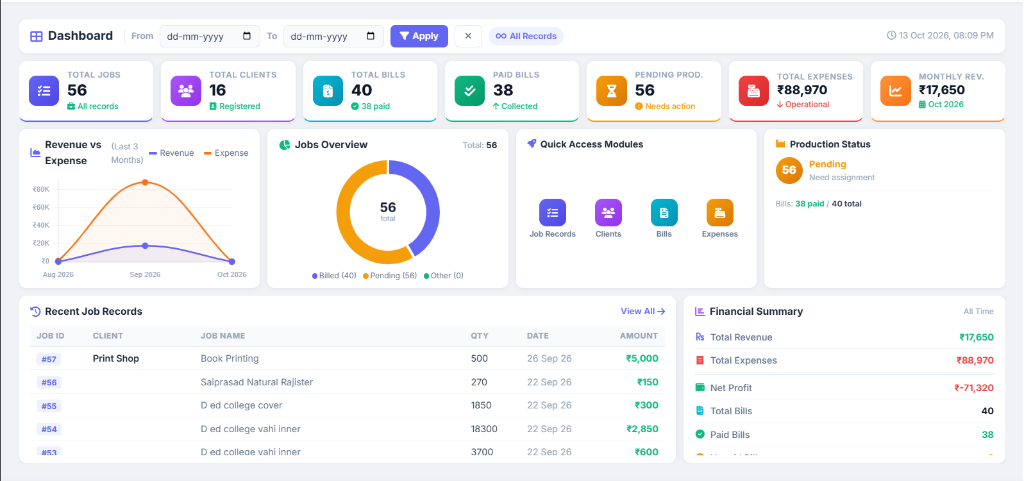Click the ₹88,970 Total Expenses summary value
This screenshot has width=1024, height=481.
click(x=975, y=360)
